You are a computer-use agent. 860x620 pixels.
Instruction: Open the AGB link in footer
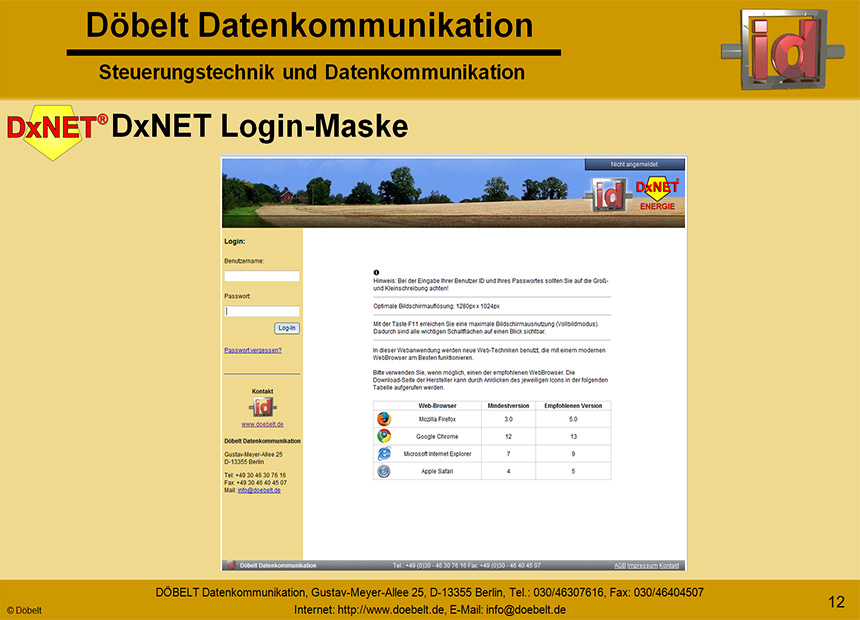pyautogui.click(x=620, y=566)
